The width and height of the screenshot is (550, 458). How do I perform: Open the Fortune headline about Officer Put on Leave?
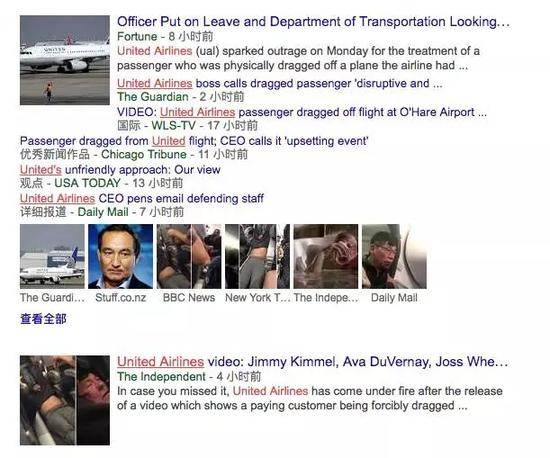pos(313,22)
